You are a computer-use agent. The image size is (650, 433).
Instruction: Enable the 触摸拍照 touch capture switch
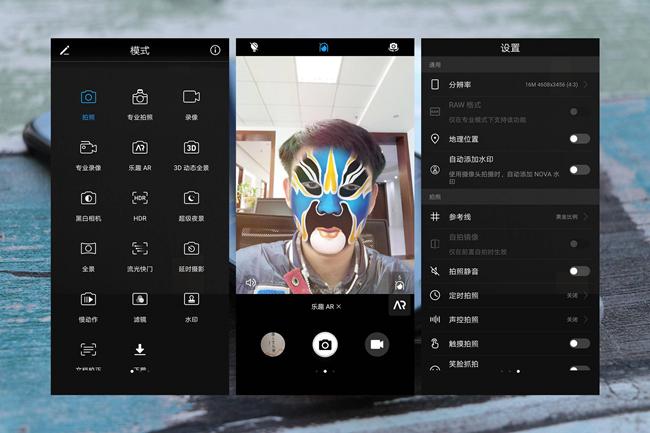tap(580, 343)
